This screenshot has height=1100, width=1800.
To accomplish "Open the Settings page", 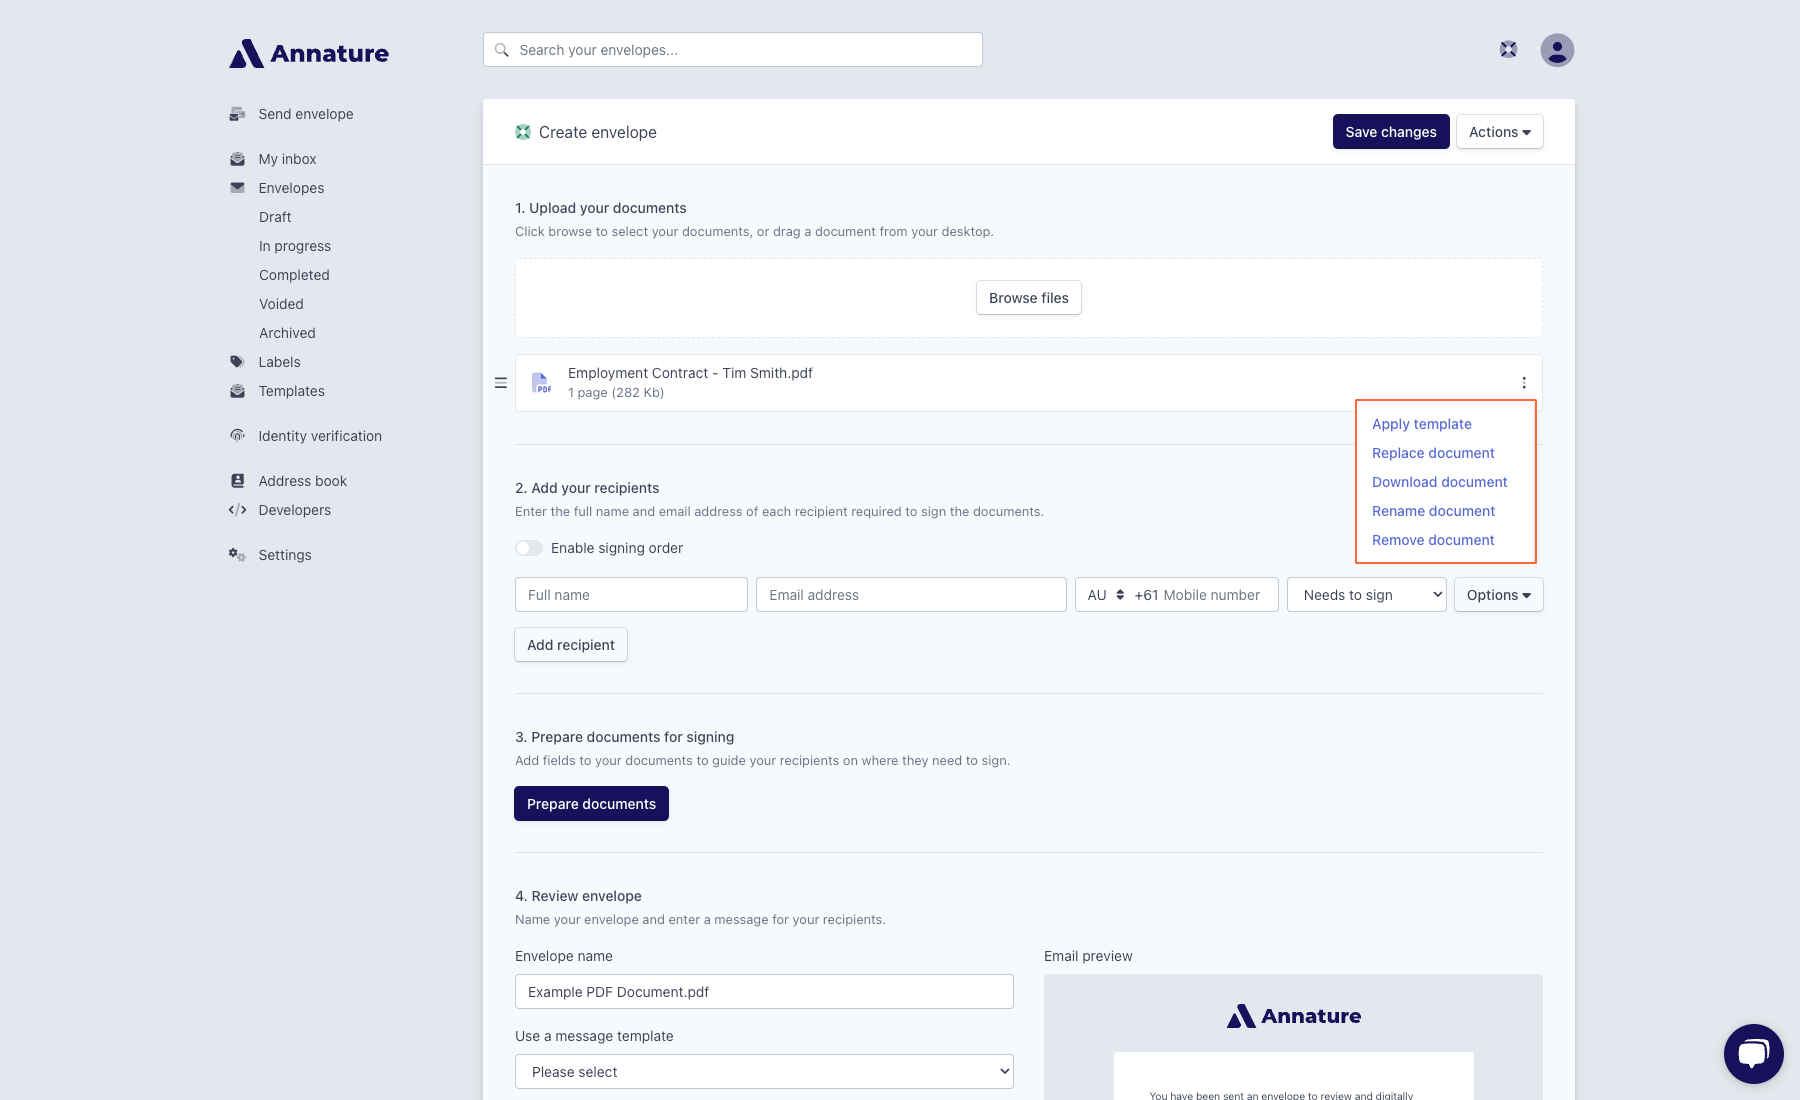I will click(x=285, y=555).
